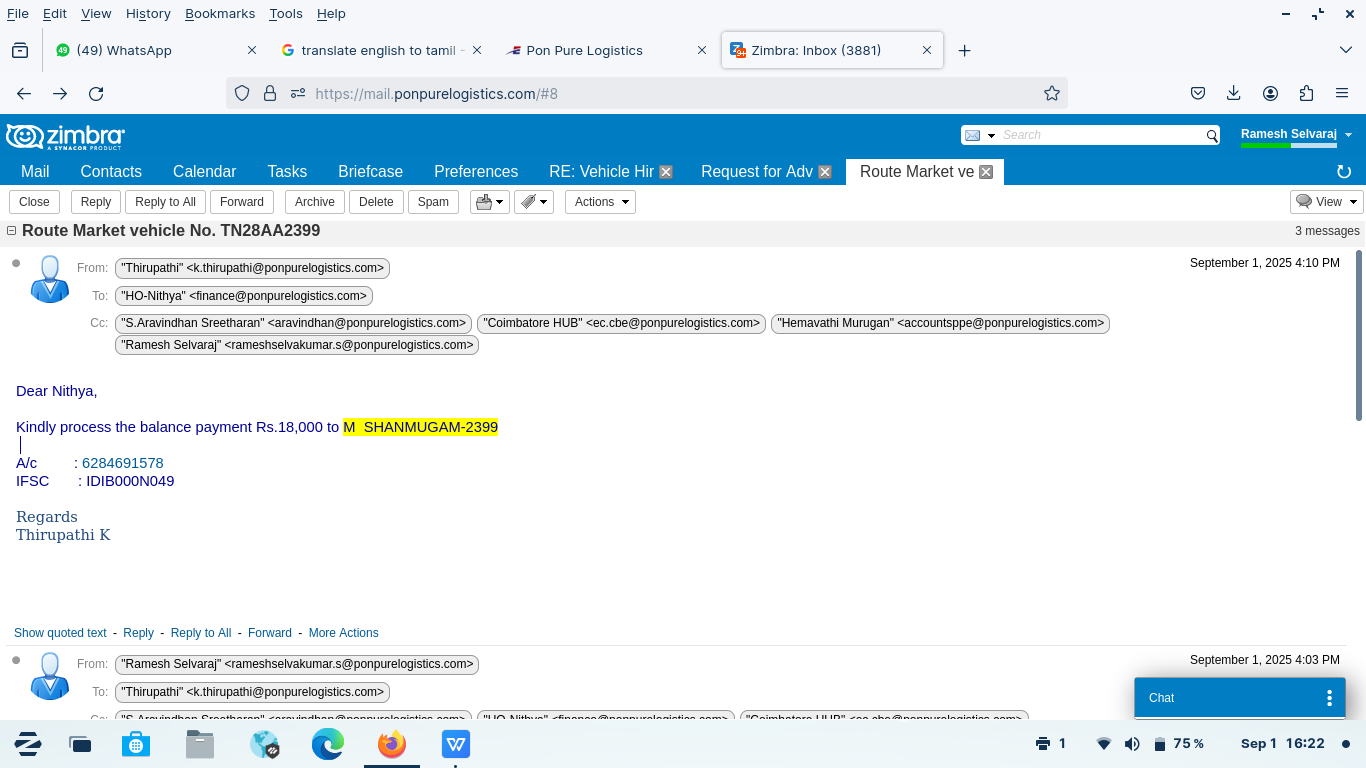Screen dimensions: 1366x768
Task: Click the search magnifier icon in Zimbra
Action: pyautogui.click(x=1212, y=136)
